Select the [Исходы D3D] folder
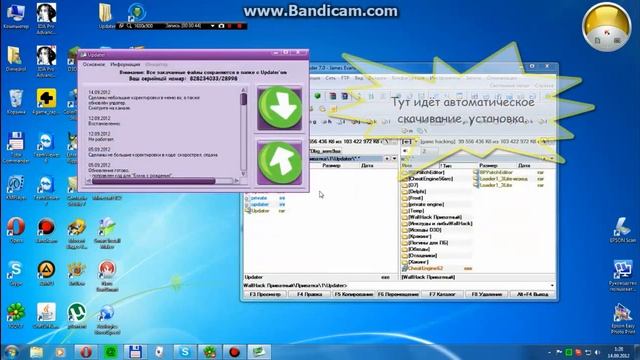Viewport: 640px width, 360px height. [422, 230]
